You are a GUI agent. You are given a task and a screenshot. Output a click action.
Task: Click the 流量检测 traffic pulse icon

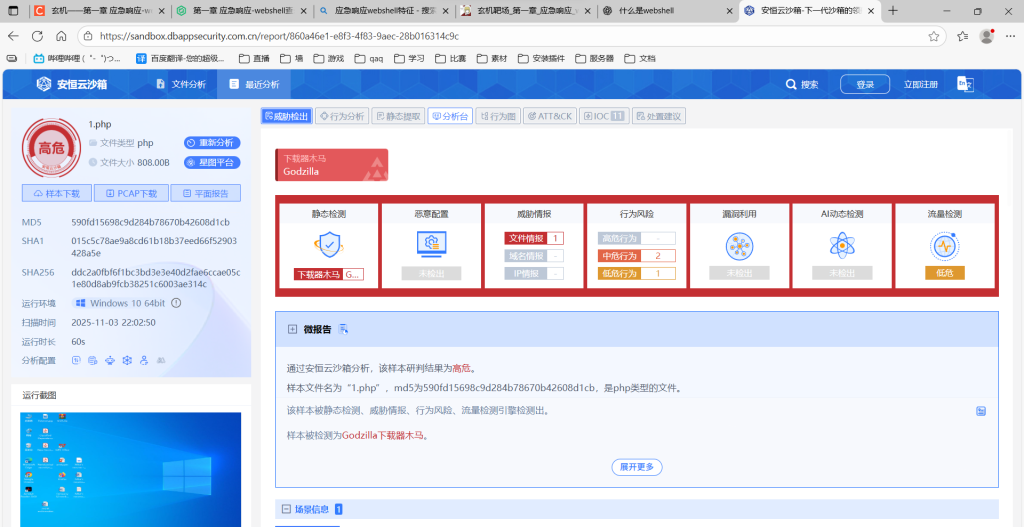(944, 244)
